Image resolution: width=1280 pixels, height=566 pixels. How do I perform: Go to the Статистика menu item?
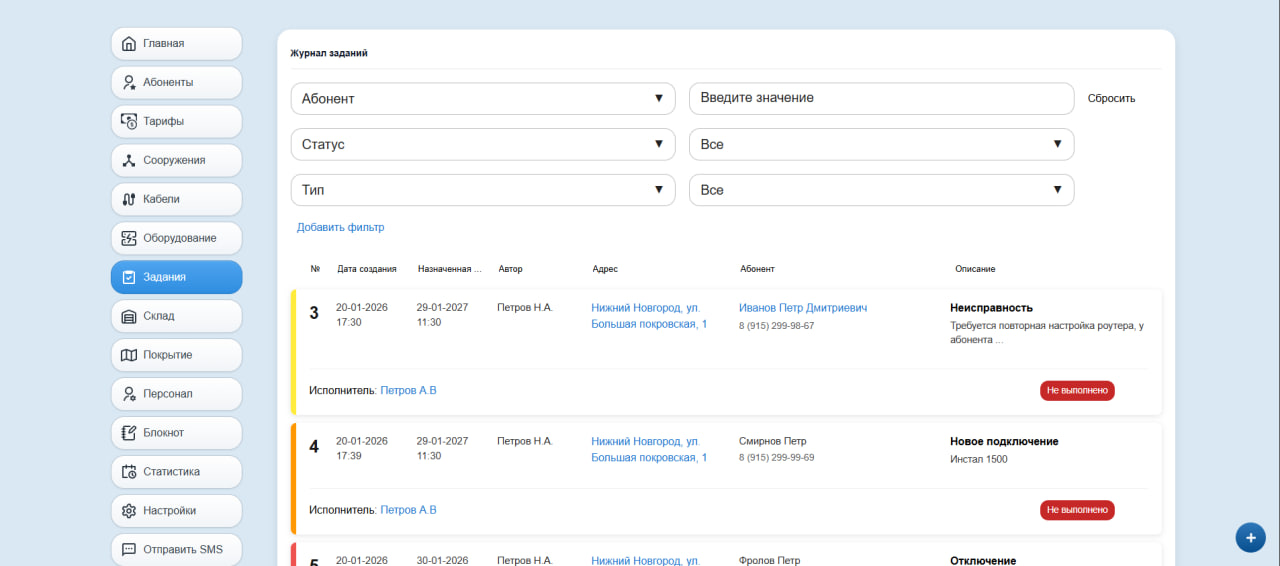tap(176, 472)
